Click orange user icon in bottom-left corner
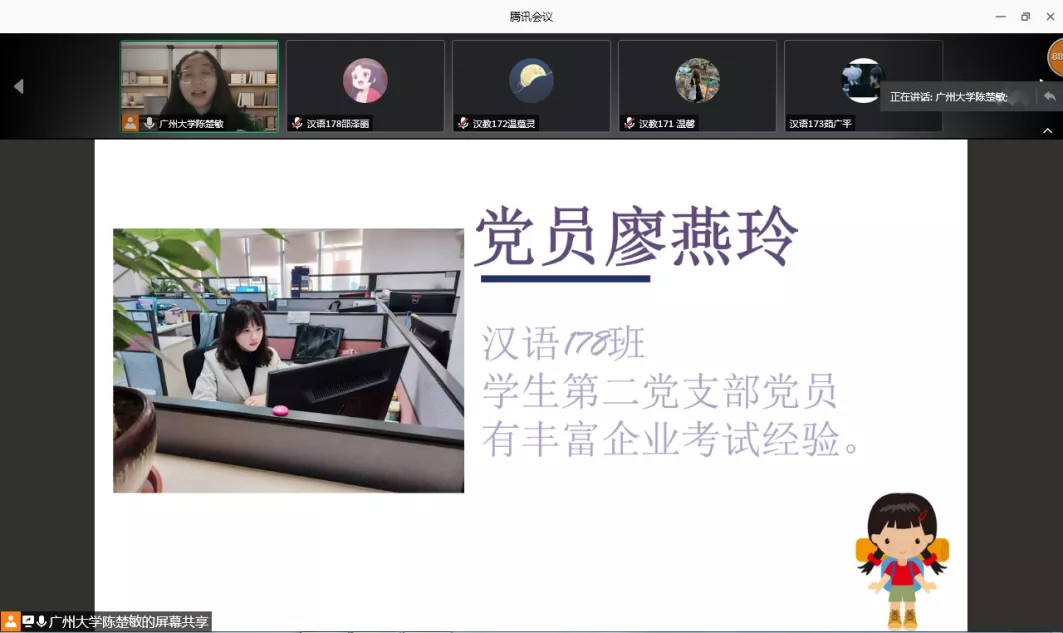The width and height of the screenshot is (1063, 633). pos(11,622)
